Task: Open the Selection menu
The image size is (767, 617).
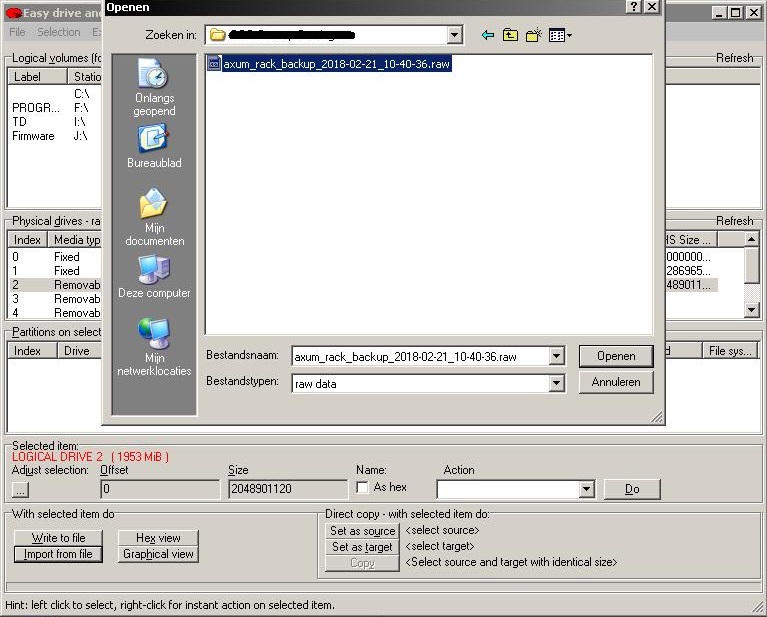Action: pyautogui.click(x=58, y=32)
